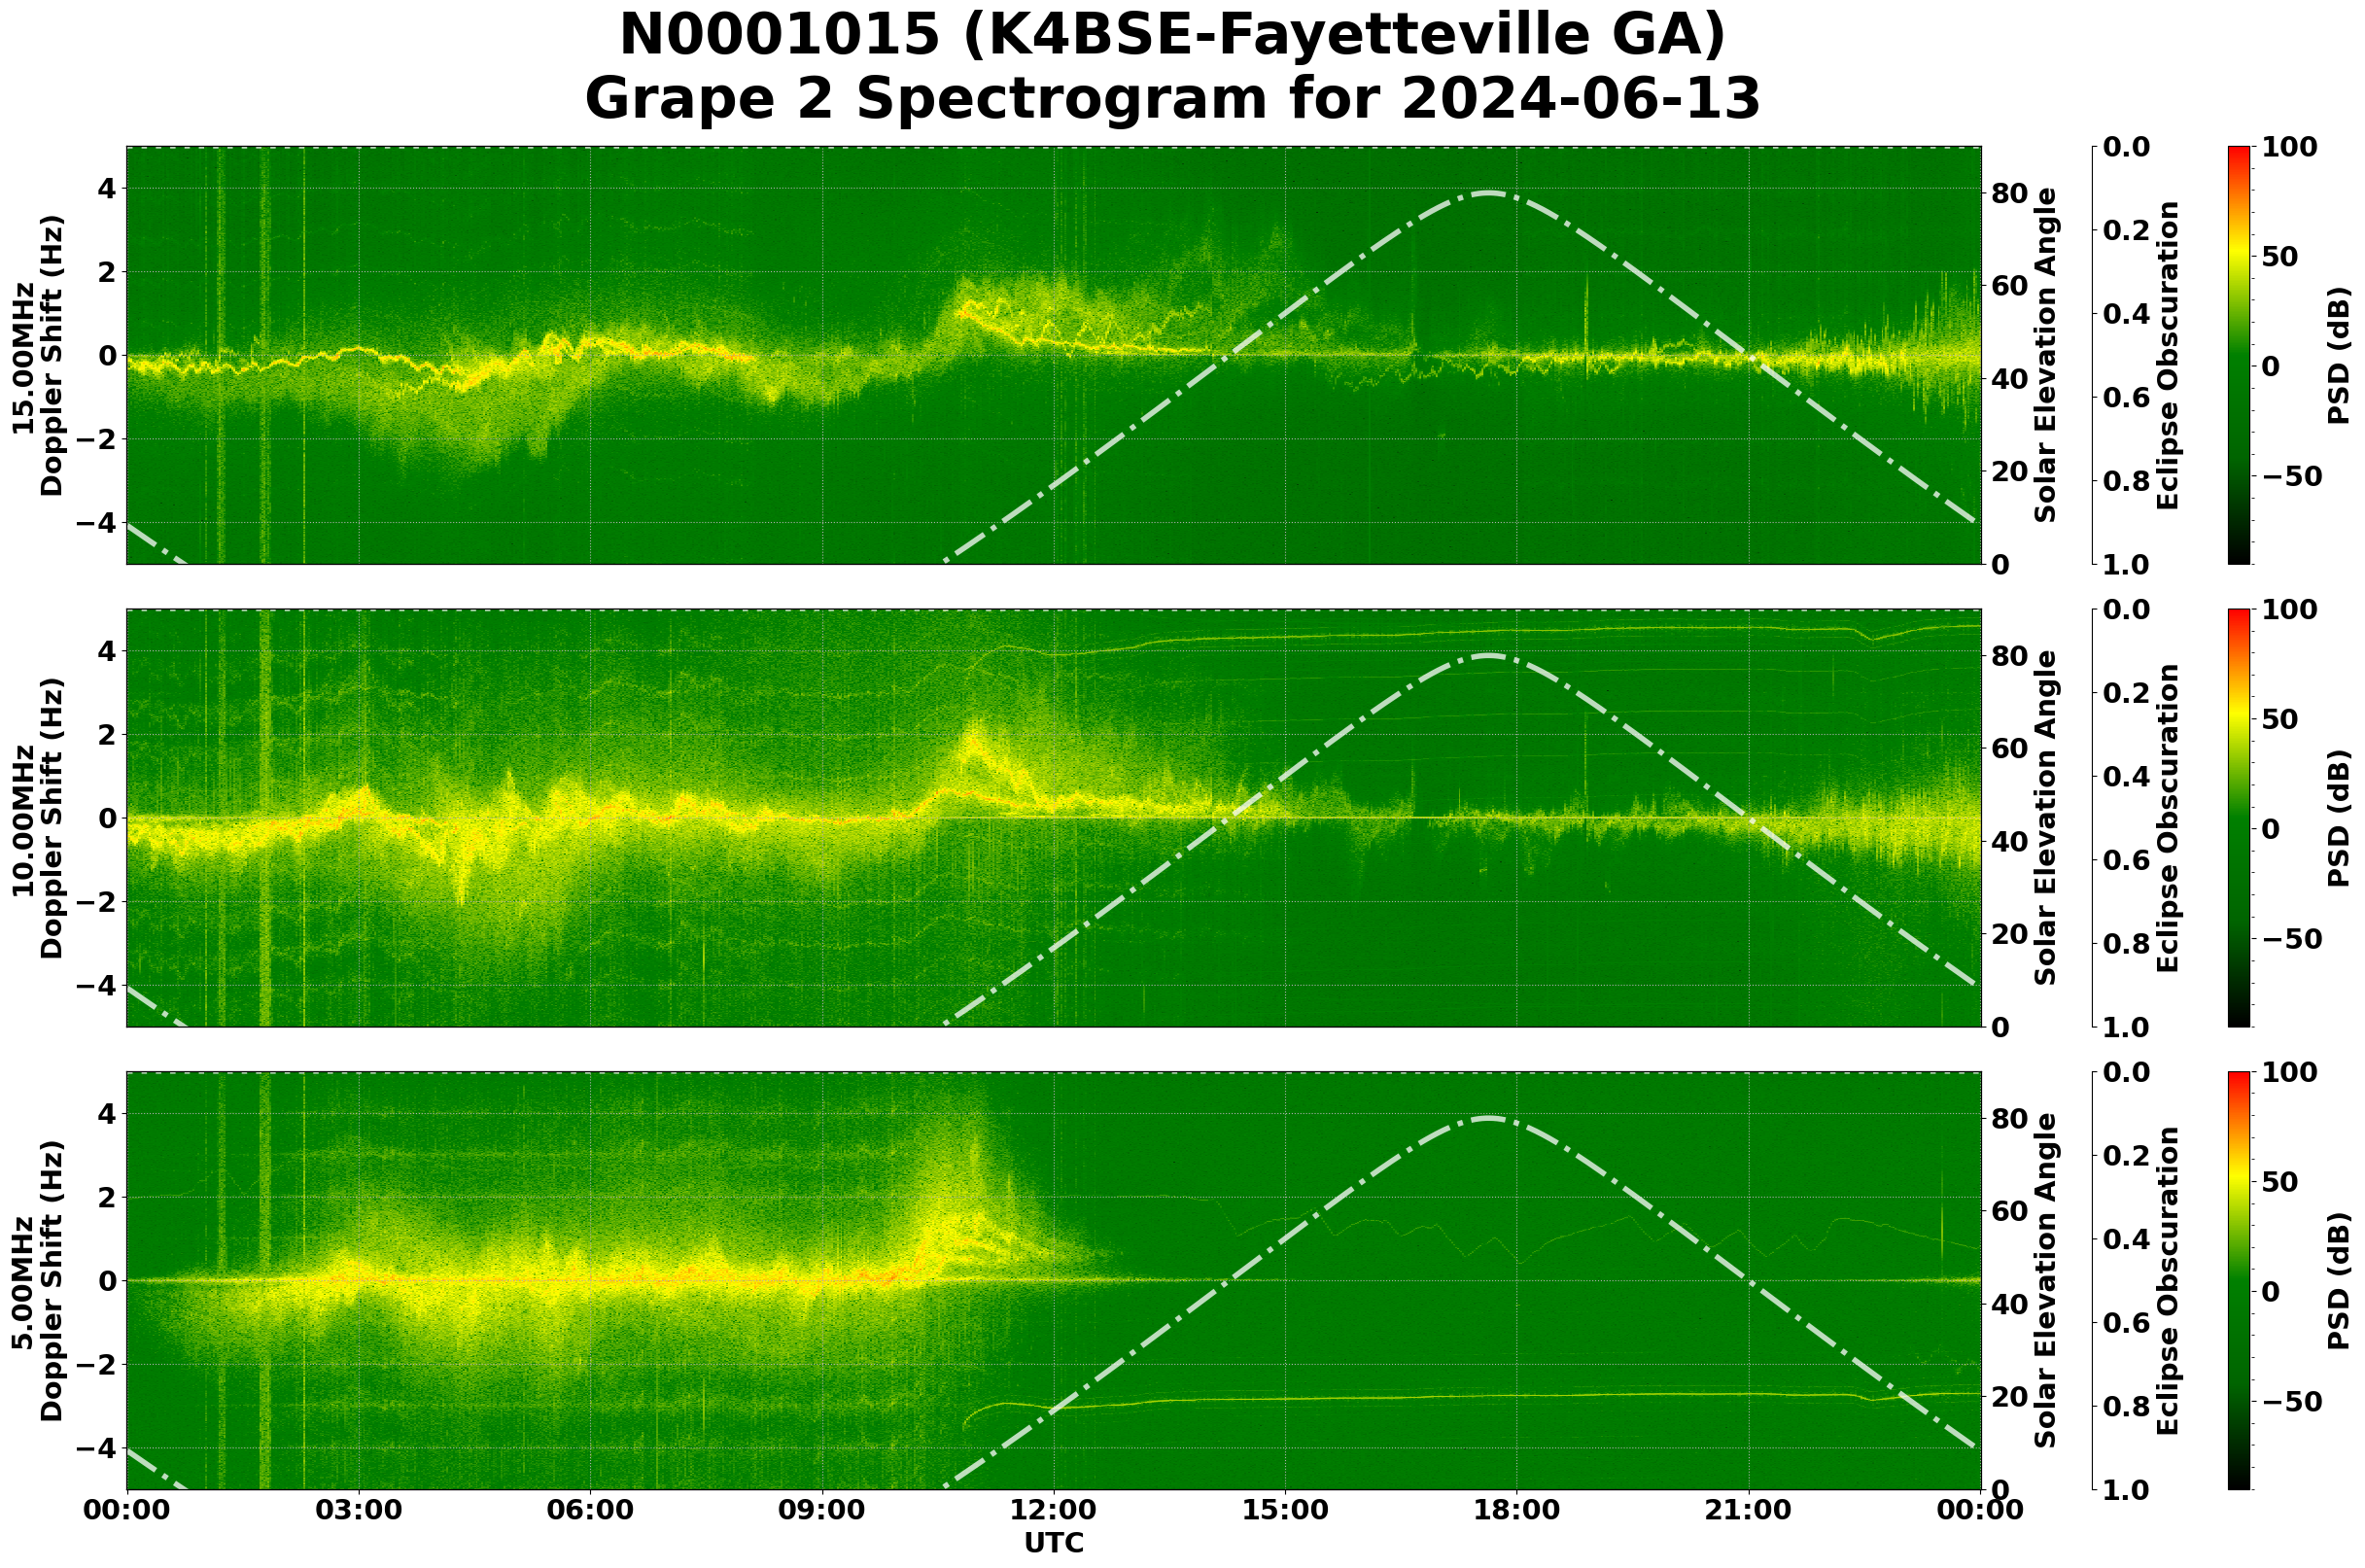Click the top colorbar PSD (dB) label

pos(2338,355)
